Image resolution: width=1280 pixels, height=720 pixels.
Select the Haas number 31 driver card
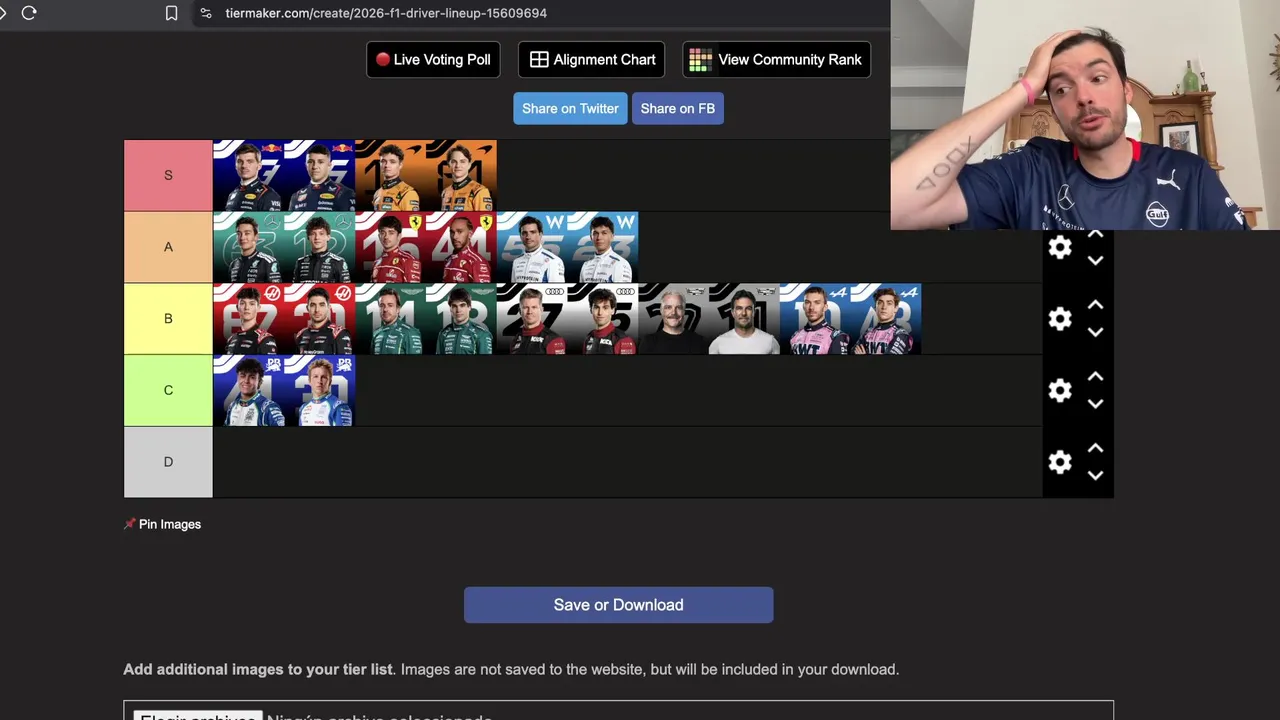(319, 319)
